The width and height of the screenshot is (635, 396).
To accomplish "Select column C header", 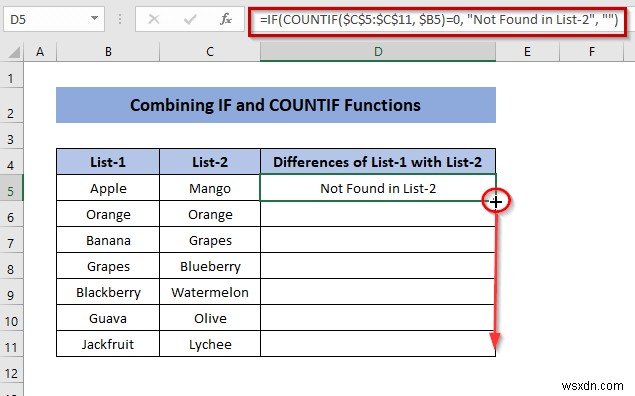I will coord(210,51).
